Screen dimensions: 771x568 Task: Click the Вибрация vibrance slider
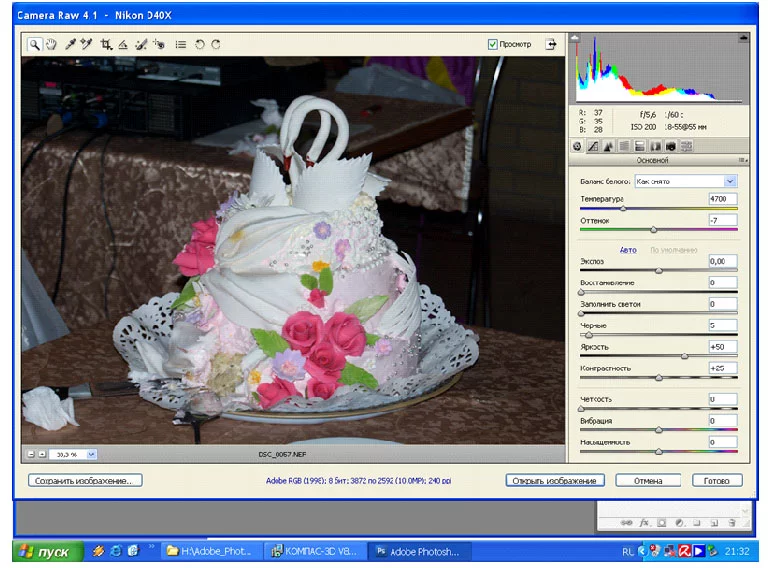point(658,430)
